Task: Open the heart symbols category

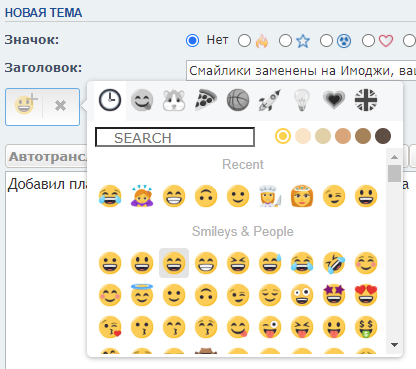Action: point(334,100)
